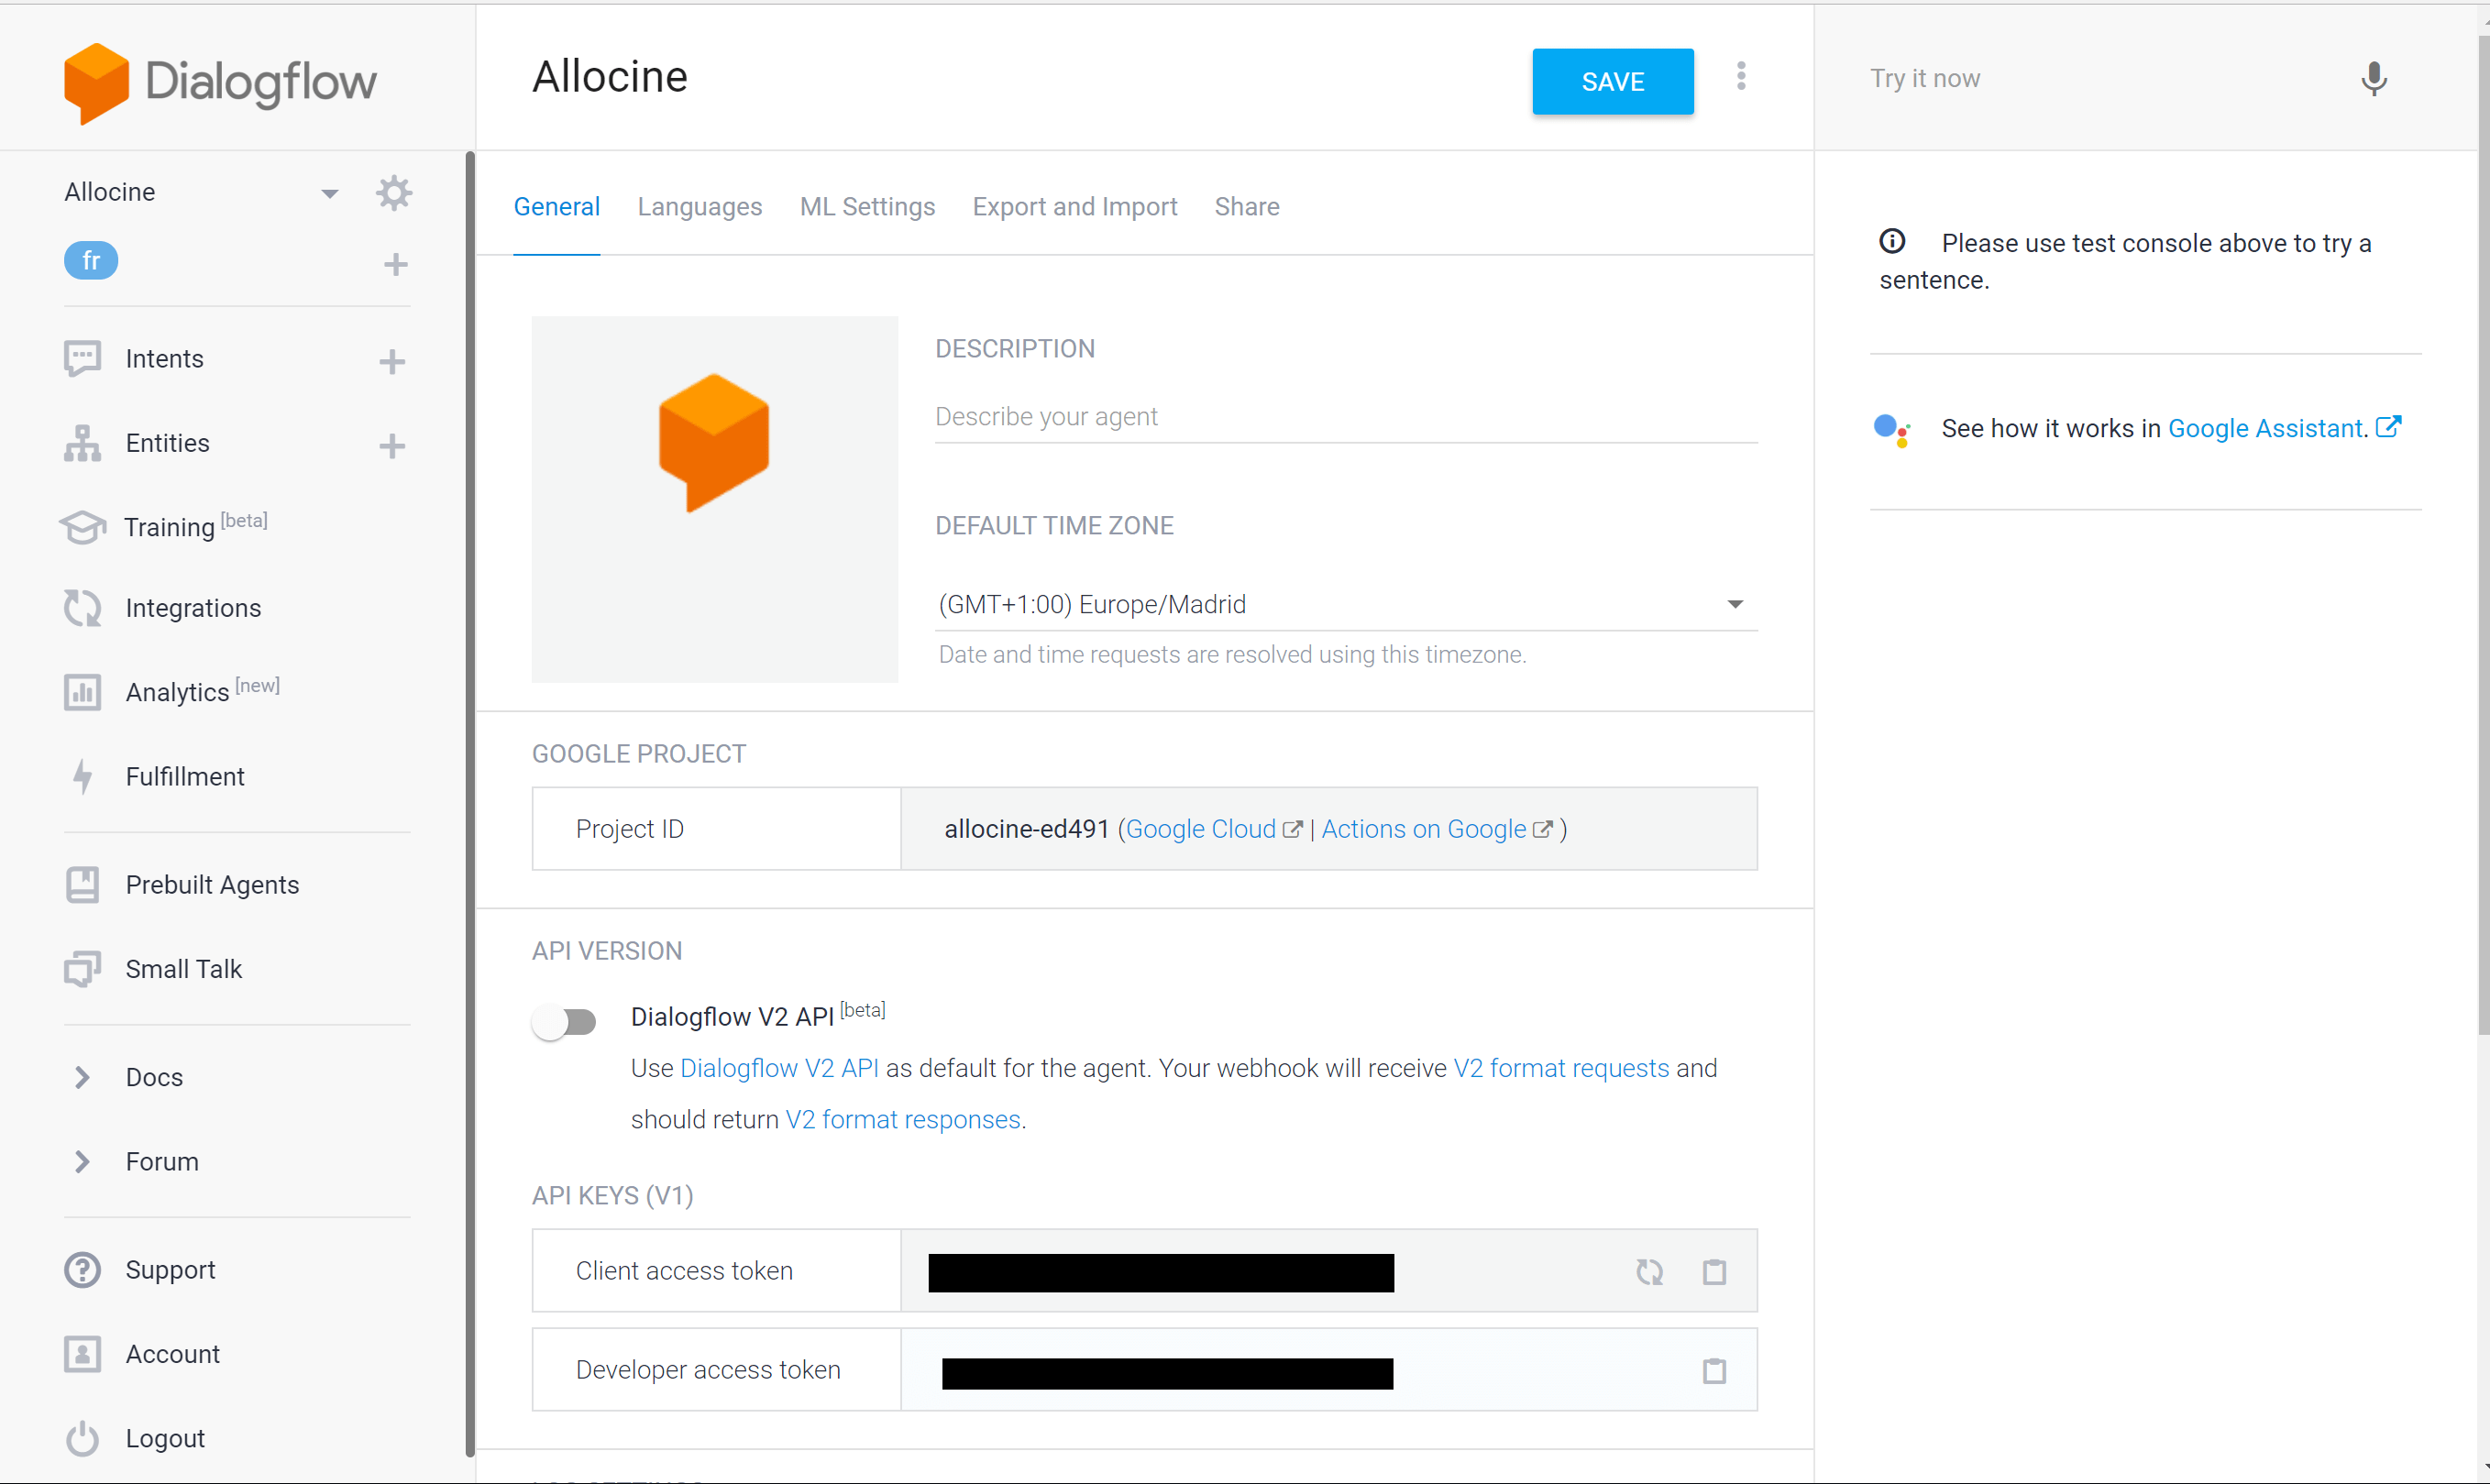Image resolution: width=2490 pixels, height=1484 pixels.
Task: Open Integrations in the sidebar
Action: coord(193,608)
